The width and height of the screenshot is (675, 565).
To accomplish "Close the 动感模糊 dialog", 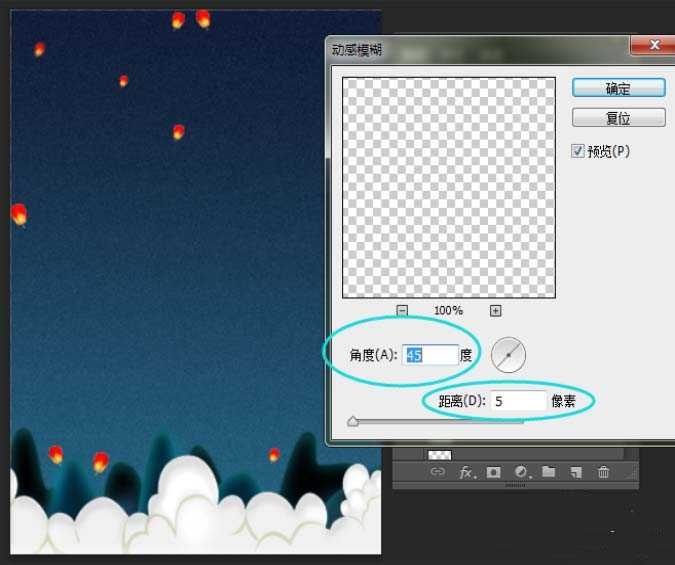I will click(655, 46).
